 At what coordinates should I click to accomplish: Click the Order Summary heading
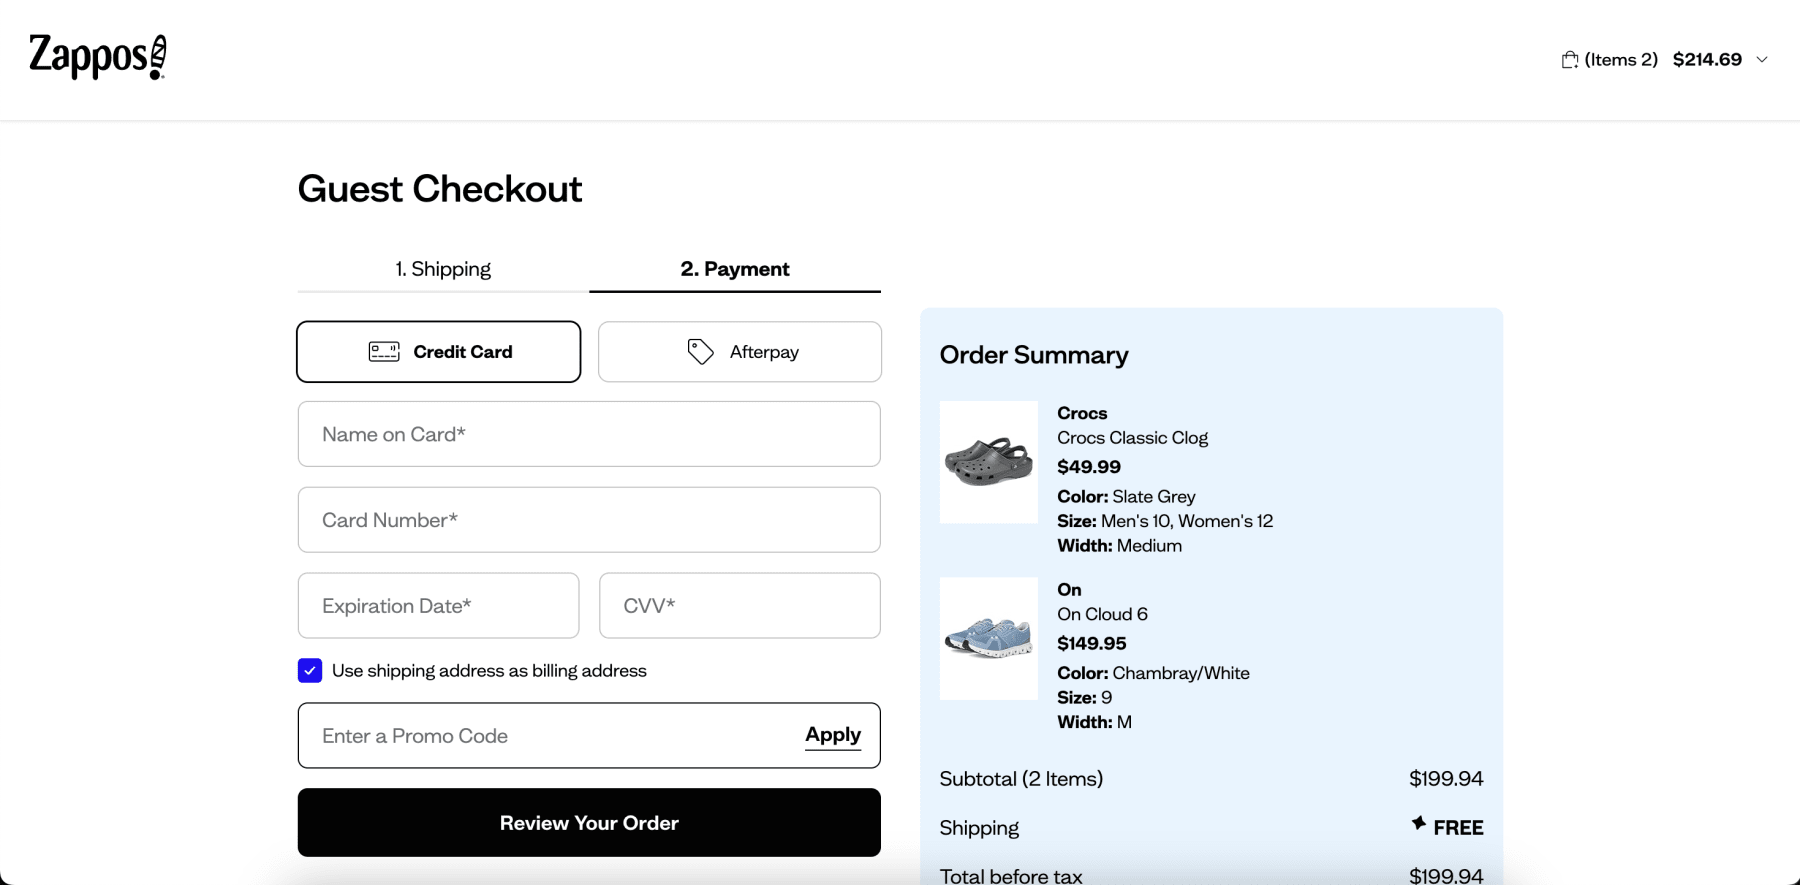click(1034, 355)
